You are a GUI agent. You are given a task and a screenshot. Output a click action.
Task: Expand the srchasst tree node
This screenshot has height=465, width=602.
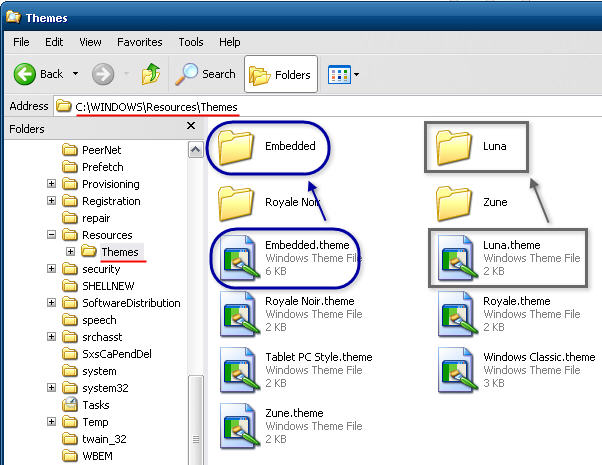click(x=51, y=336)
